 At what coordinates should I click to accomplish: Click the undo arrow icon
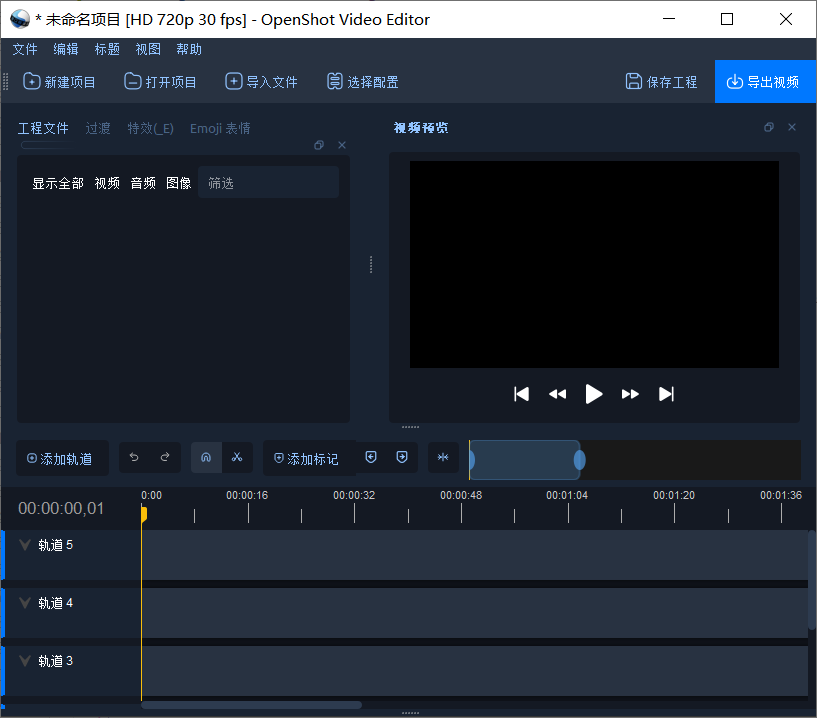(x=133, y=457)
